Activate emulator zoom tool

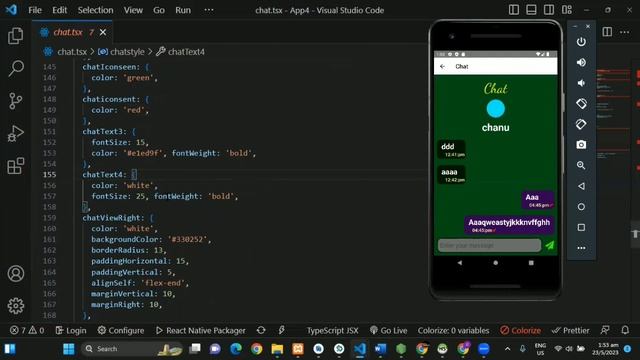tap(581, 165)
